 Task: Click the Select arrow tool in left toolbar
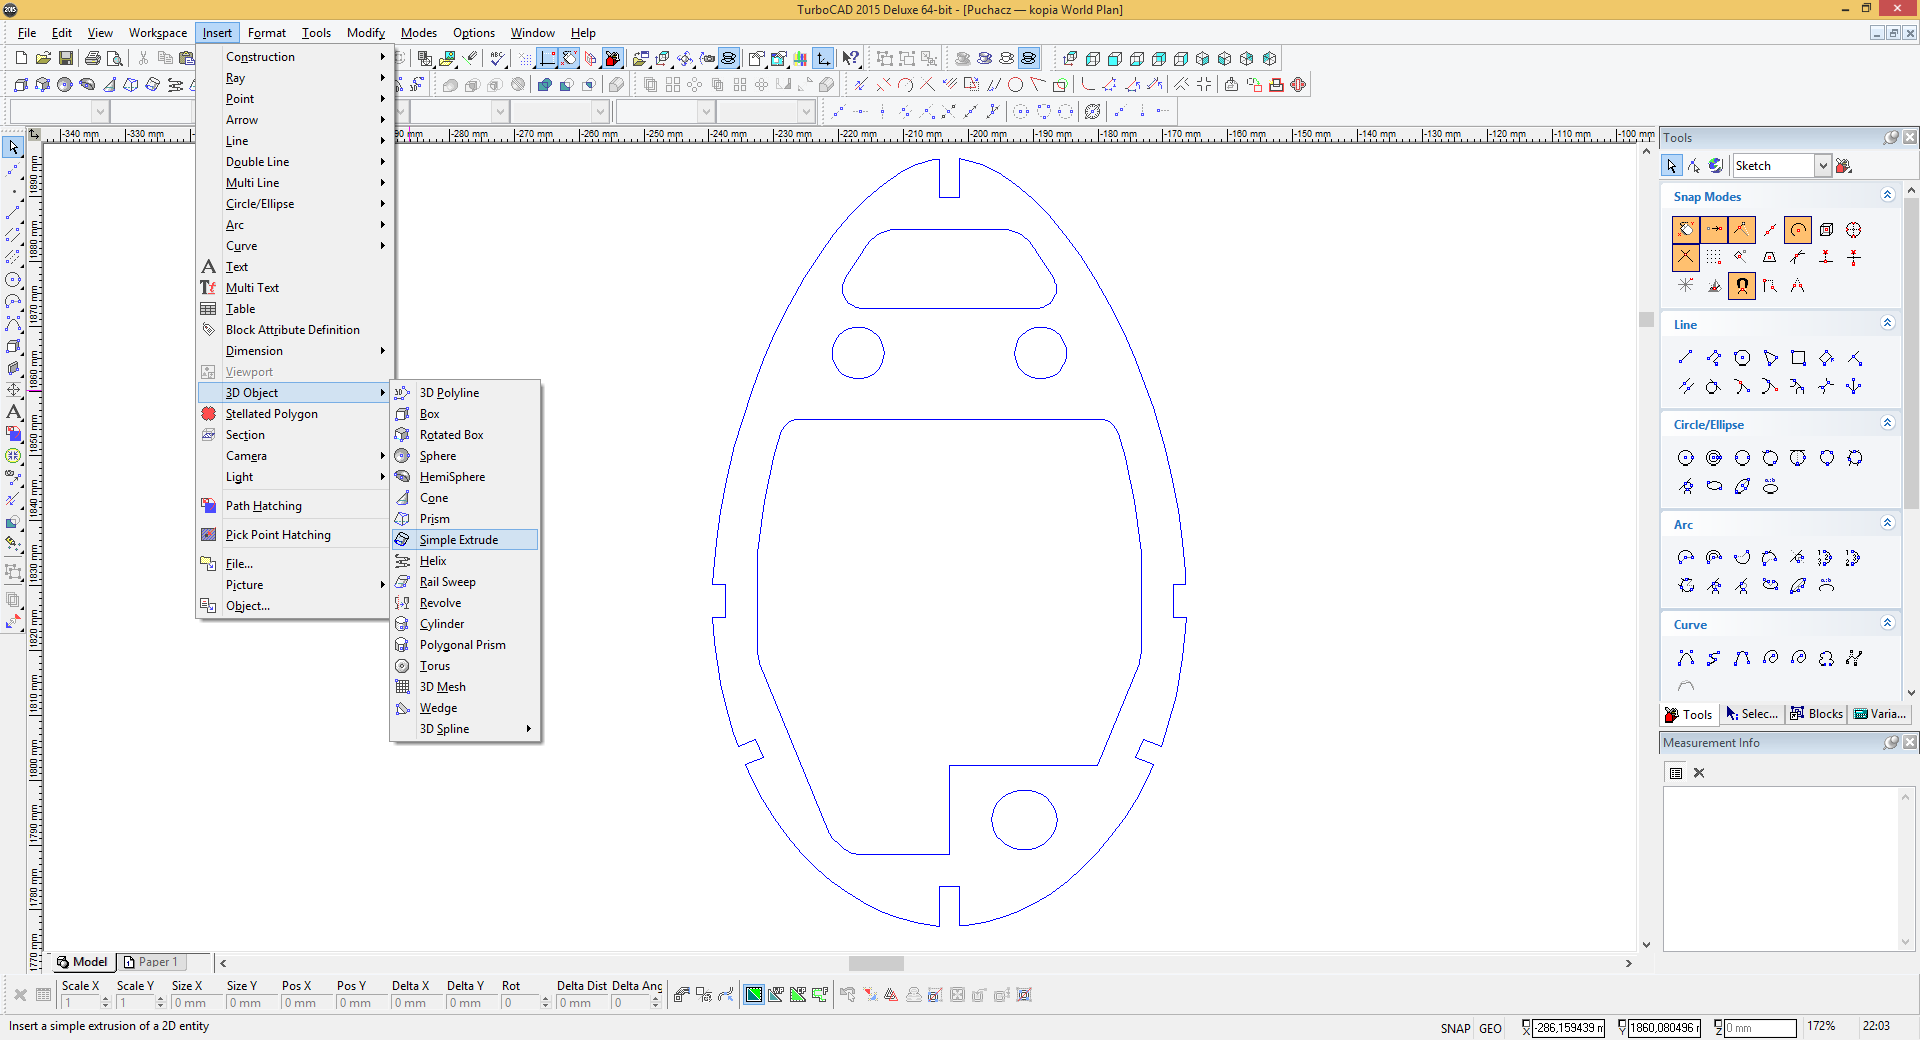13,148
